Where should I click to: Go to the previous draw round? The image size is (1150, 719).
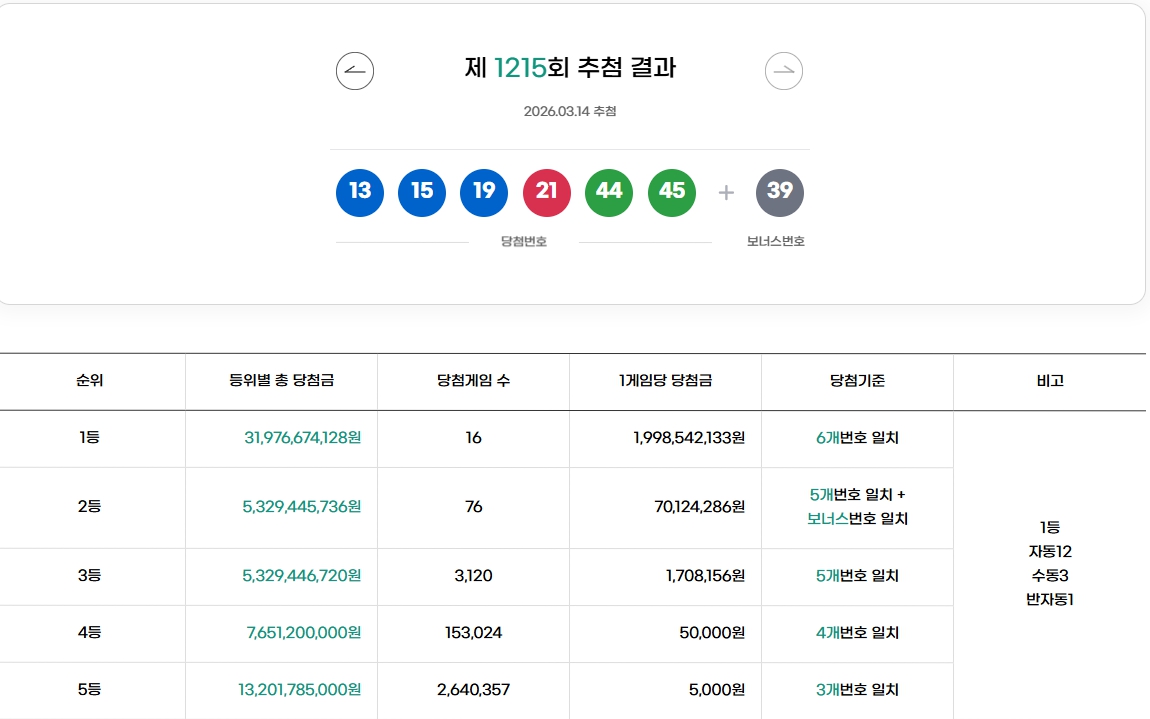pos(356,70)
